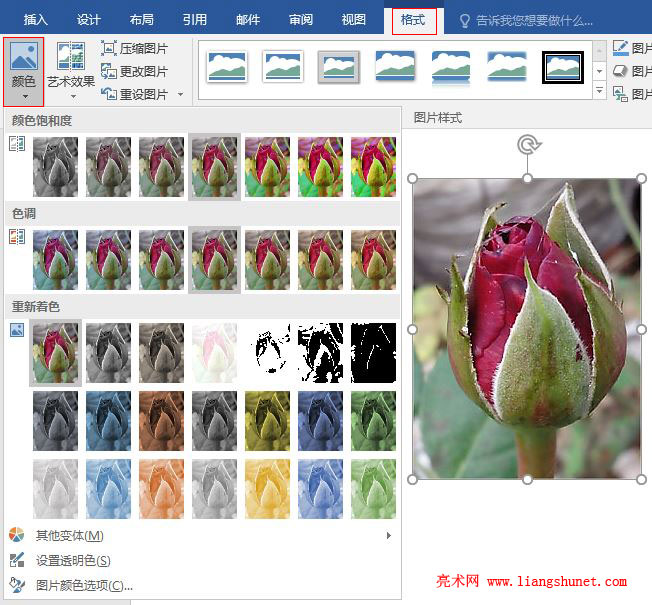Viewport: 652px width, 605px height.
Task: Select the 0% saturation grayscale thumbnail
Action: pos(55,167)
